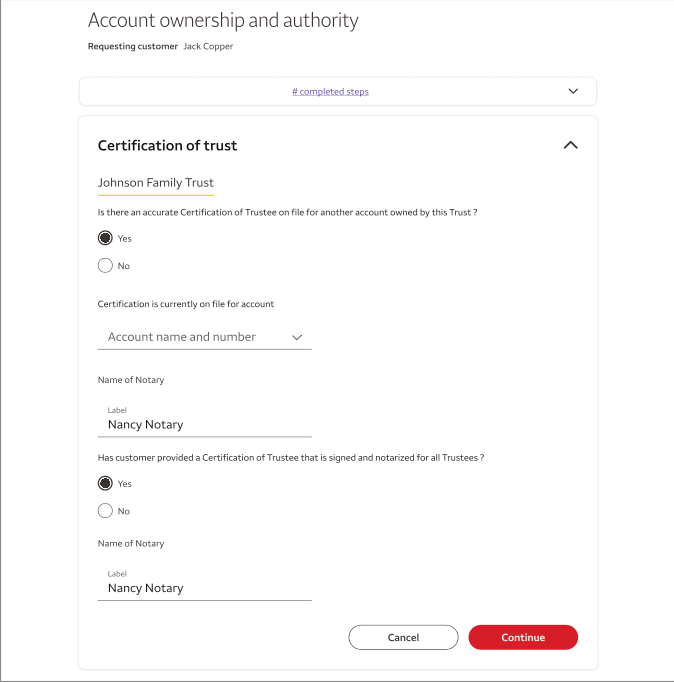Click the Account ownership and authority title

pos(223,20)
